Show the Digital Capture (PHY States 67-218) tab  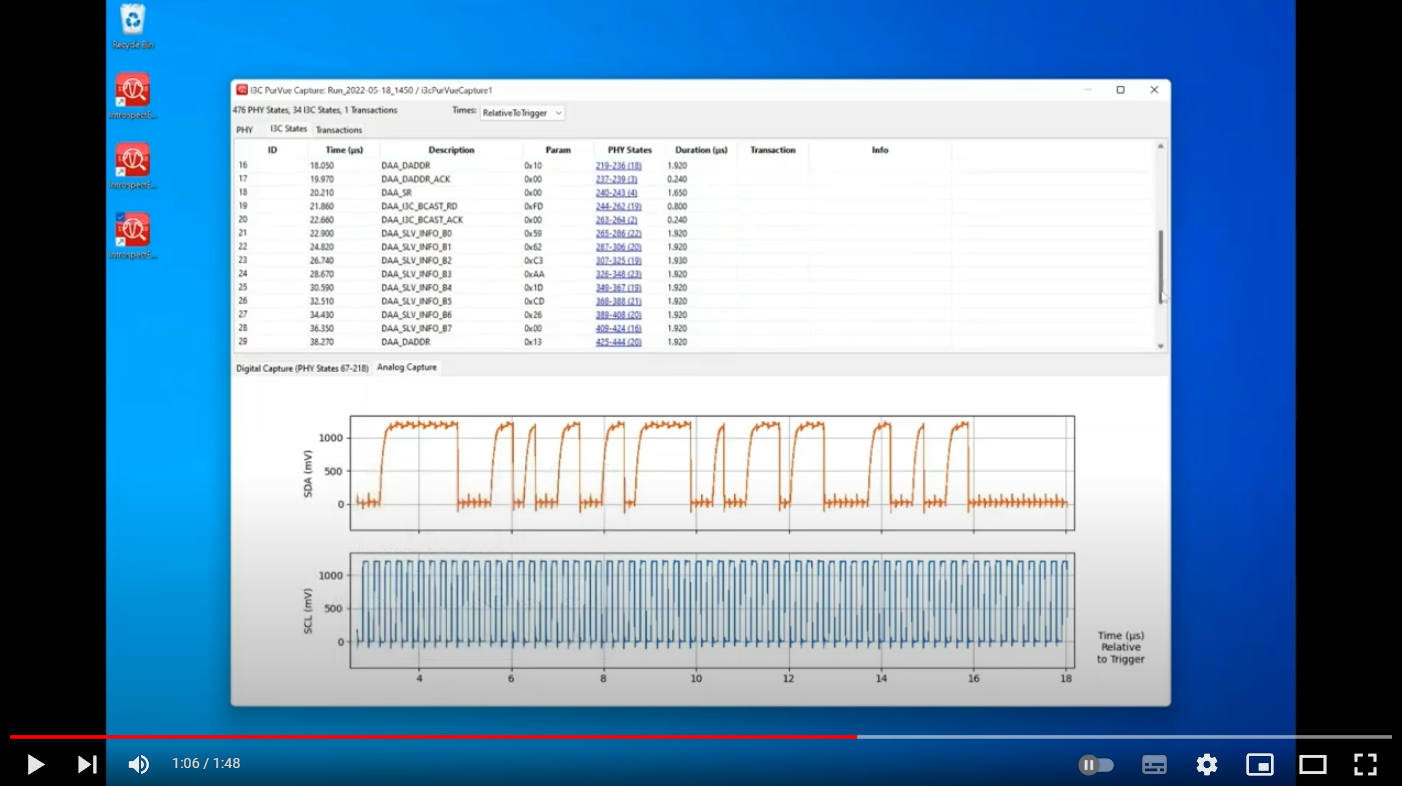coord(302,368)
